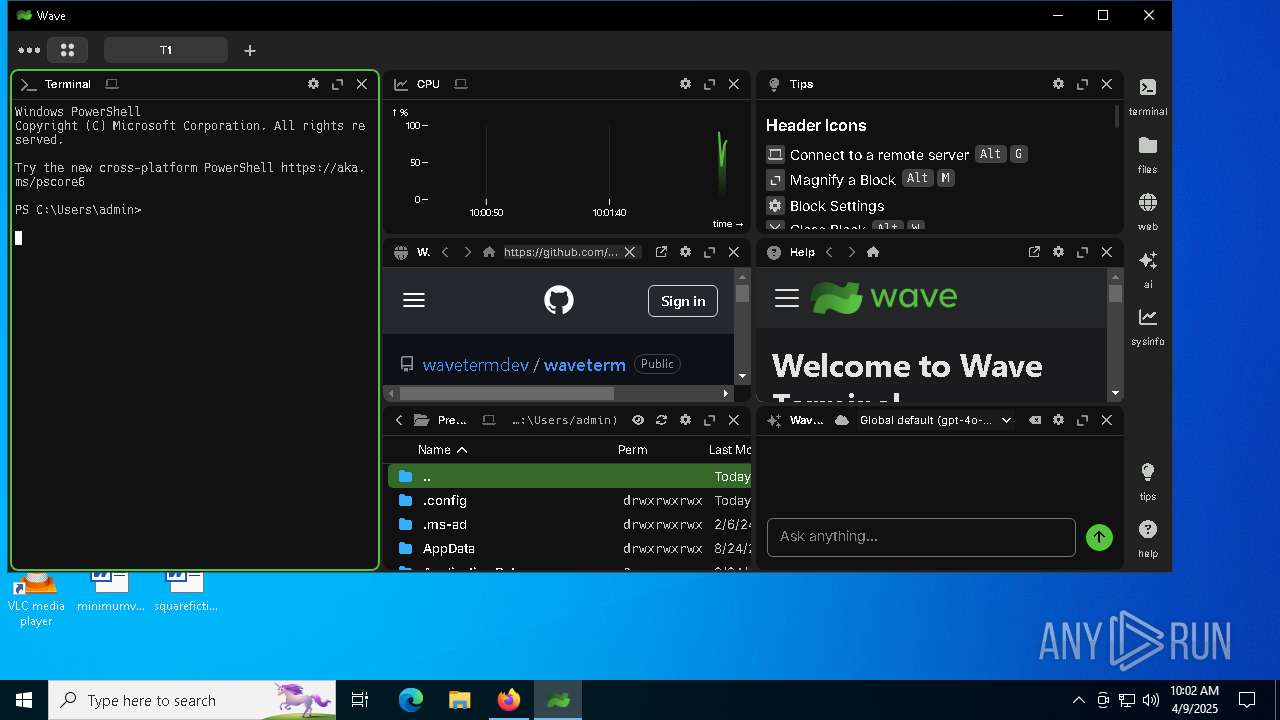The height and width of the screenshot is (720, 1280).
Task: Open Task View on taskbar
Action: click(360, 700)
